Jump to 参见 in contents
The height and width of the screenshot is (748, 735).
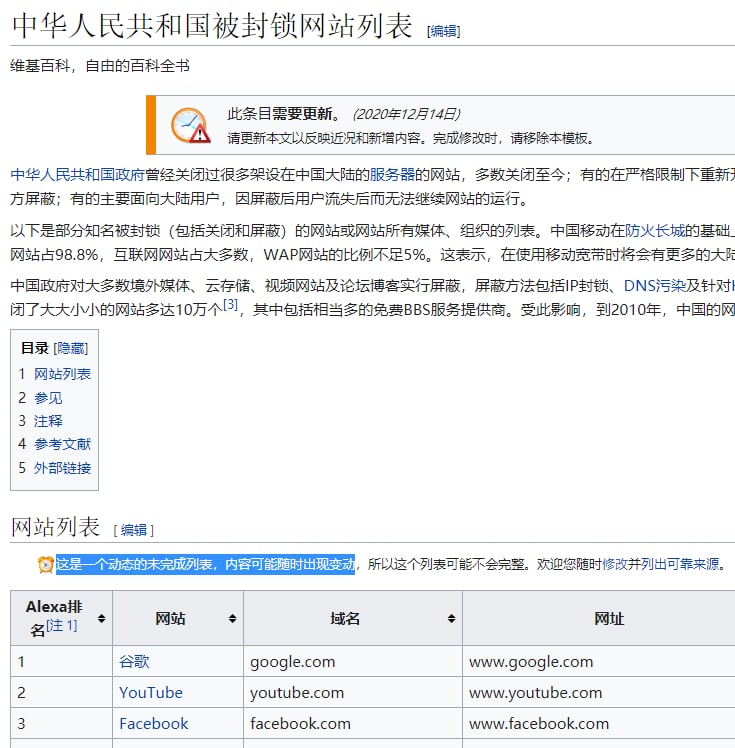[x=48, y=397]
